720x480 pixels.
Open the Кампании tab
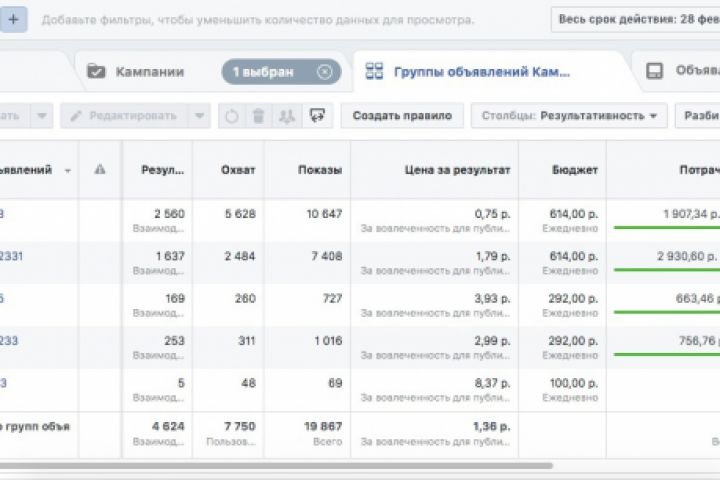tap(150, 72)
